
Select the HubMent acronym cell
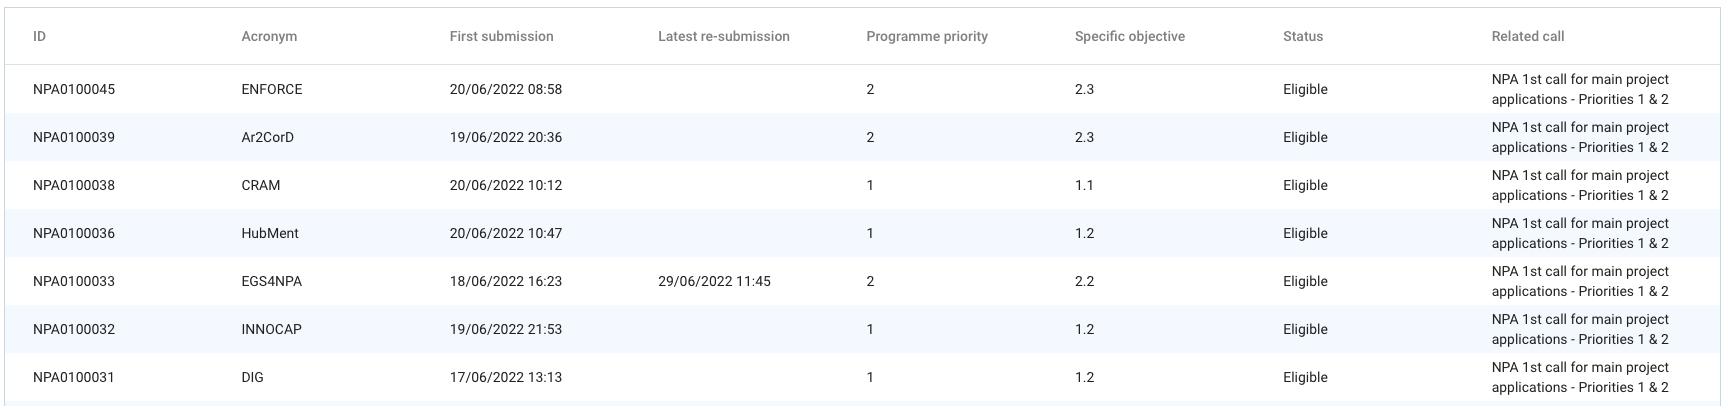coord(269,233)
